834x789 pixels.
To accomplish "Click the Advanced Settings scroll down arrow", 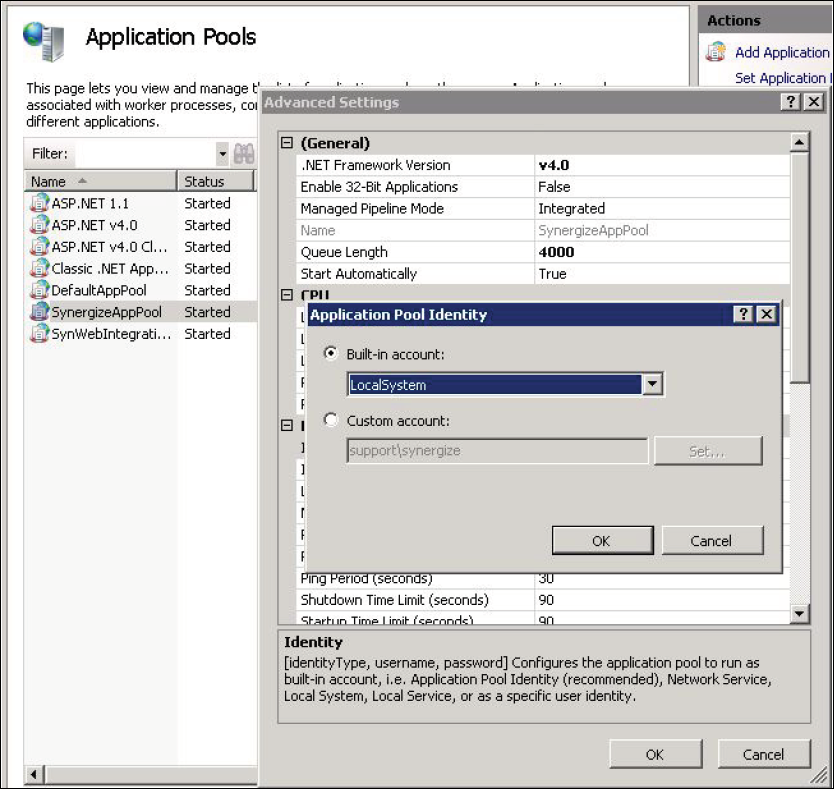I will (x=799, y=613).
